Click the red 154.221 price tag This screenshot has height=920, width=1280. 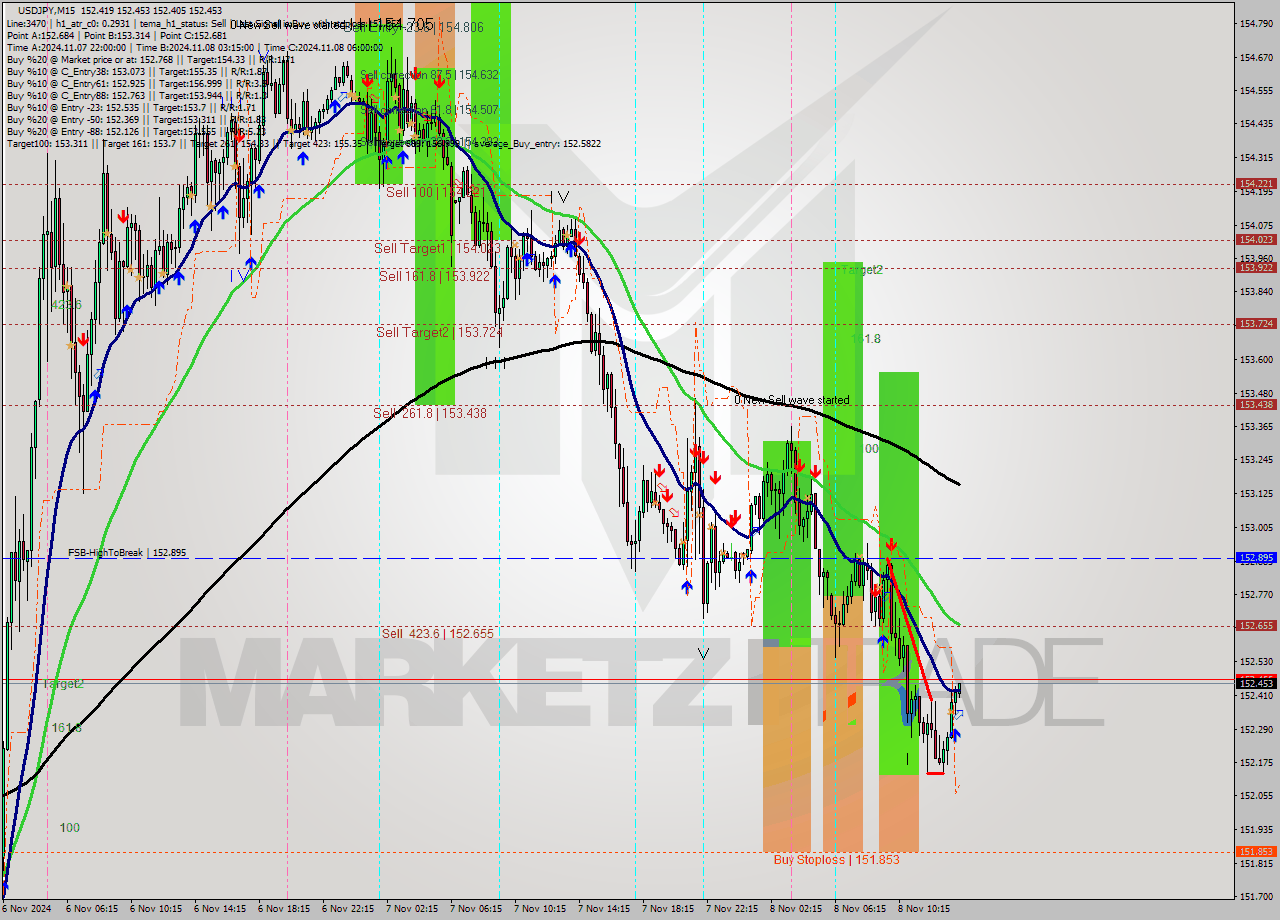1256,184
